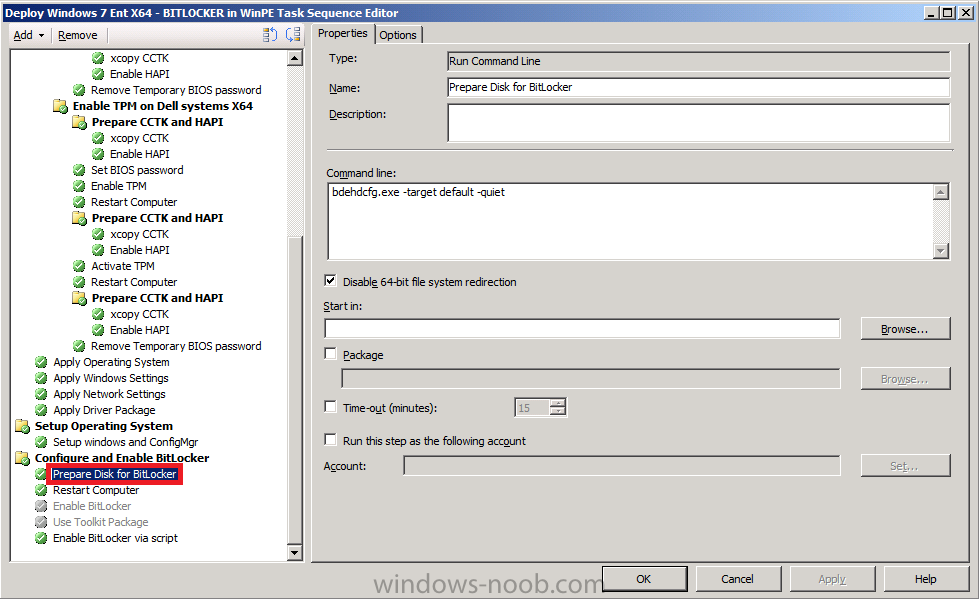Click the green check icon beside Setup windows and ConfigMgr
The image size is (979, 599).
tap(41, 442)
